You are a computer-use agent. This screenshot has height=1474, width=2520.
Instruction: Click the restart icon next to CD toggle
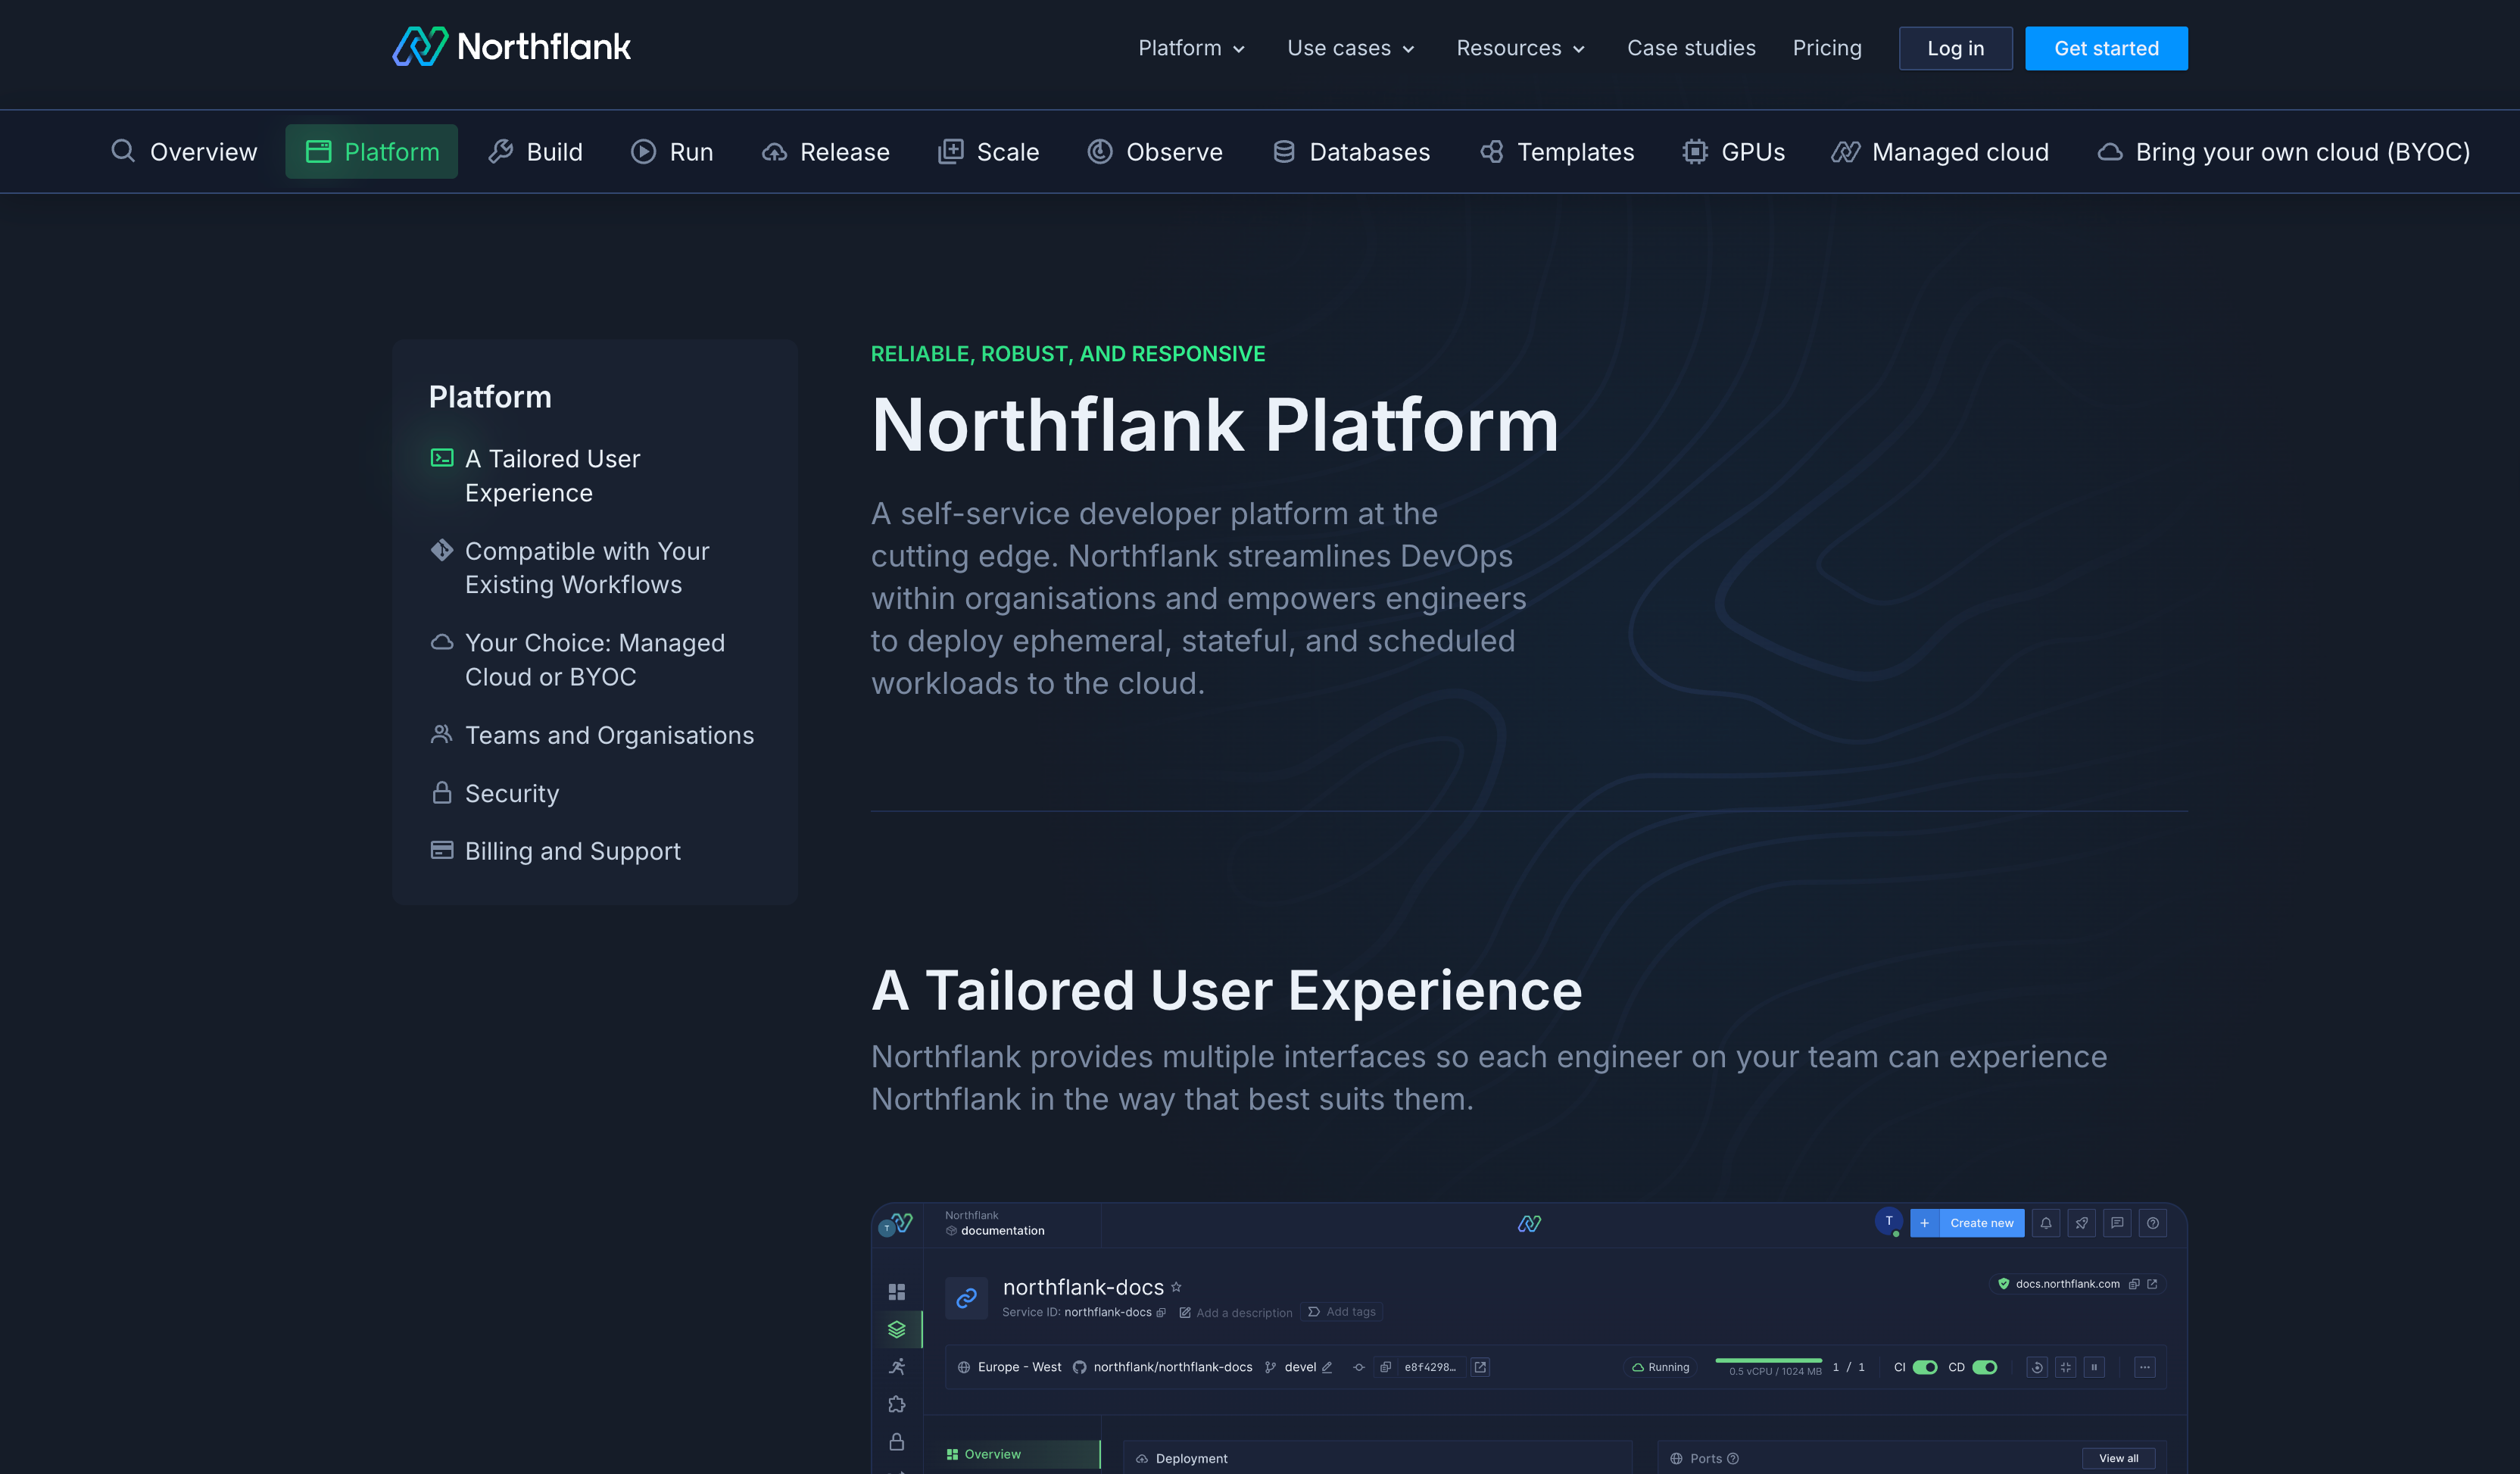coord(2037,1367)
